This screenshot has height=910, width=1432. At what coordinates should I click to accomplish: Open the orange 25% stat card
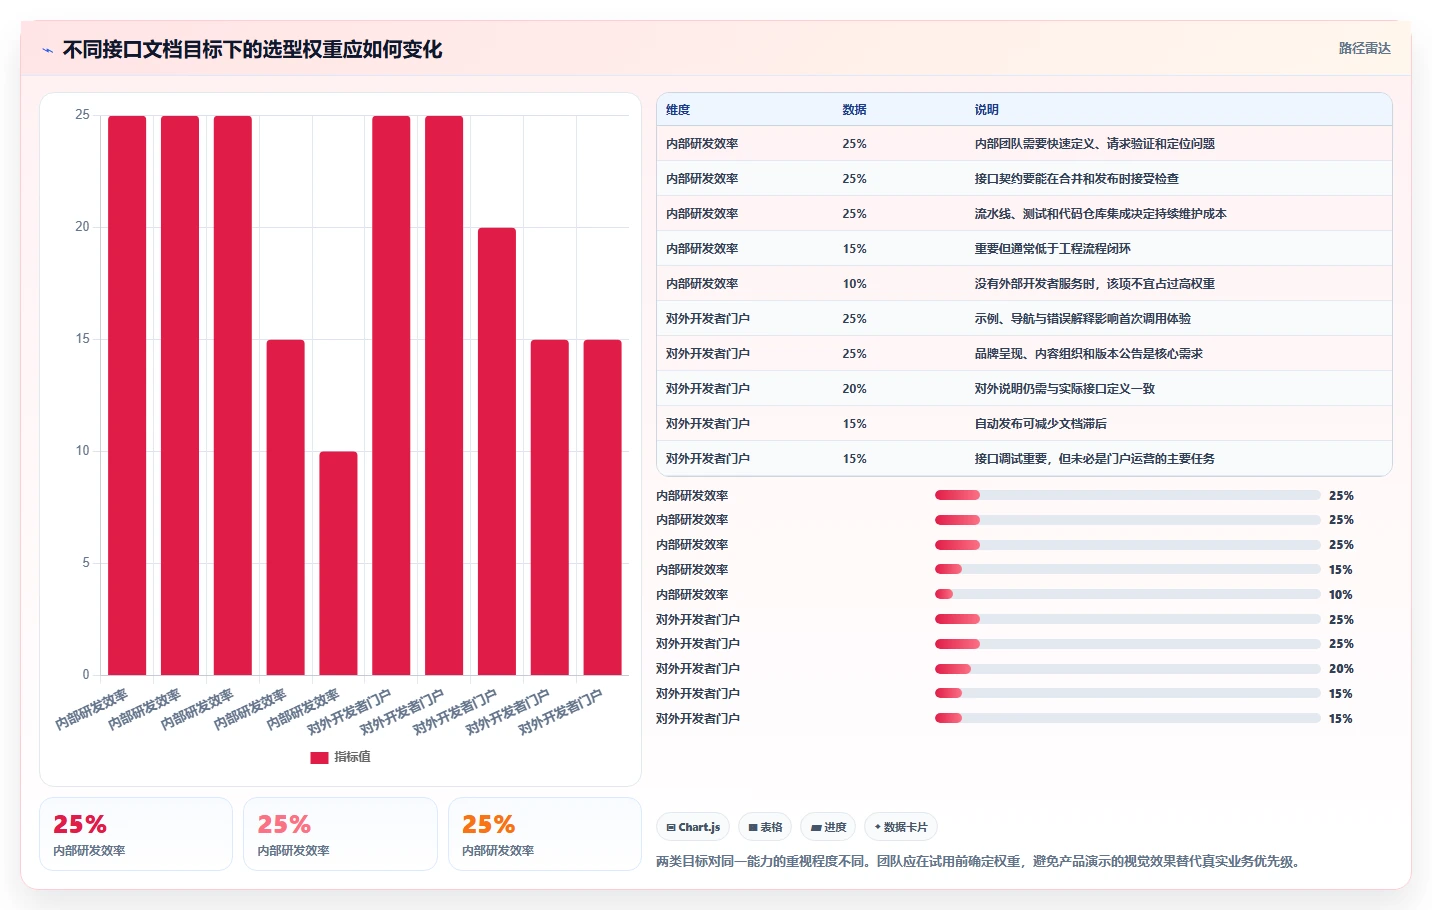tap(545, 834)
